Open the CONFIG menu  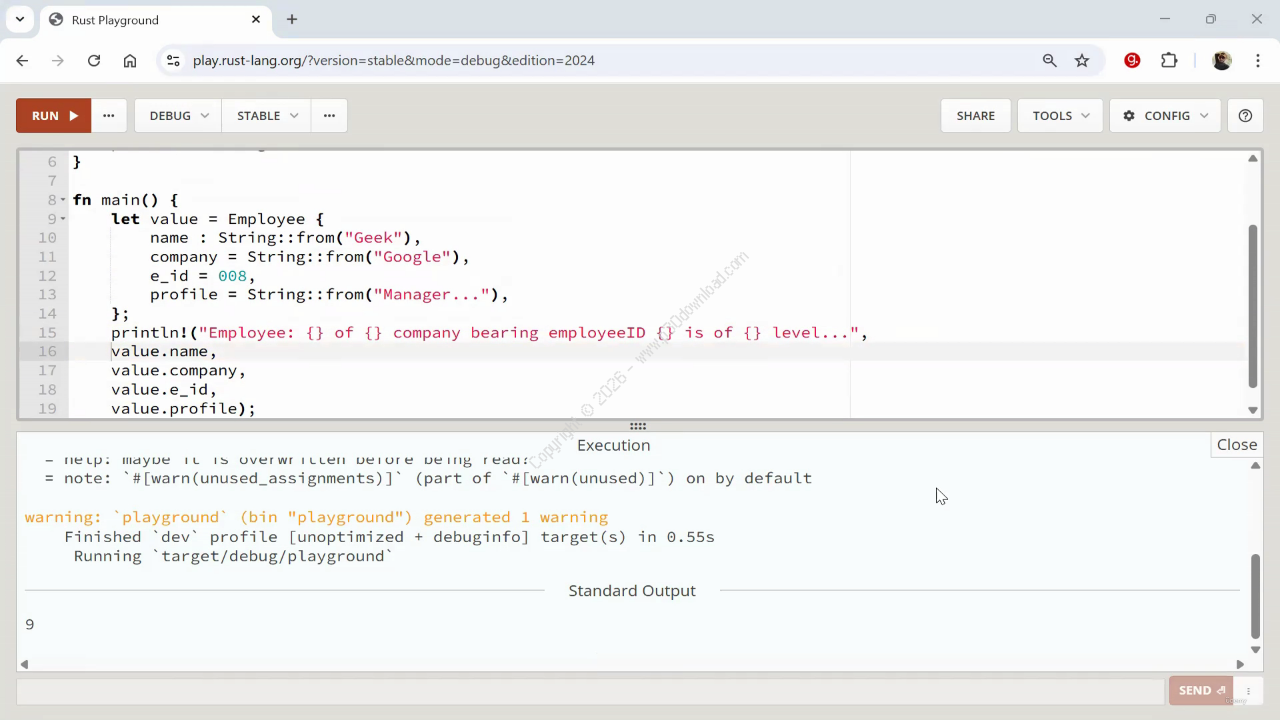[1165, 115]
